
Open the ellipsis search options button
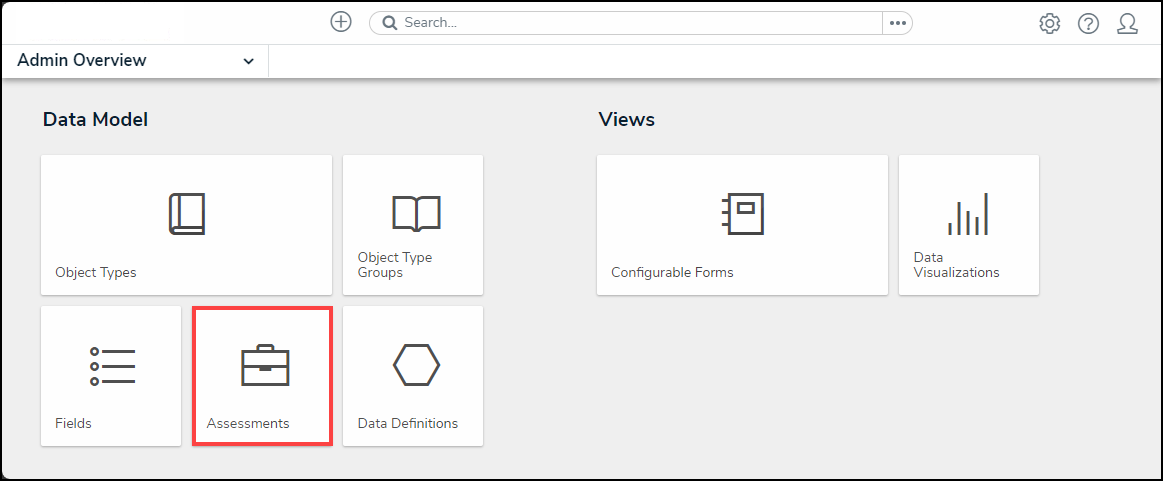click(x=897, y=23)
